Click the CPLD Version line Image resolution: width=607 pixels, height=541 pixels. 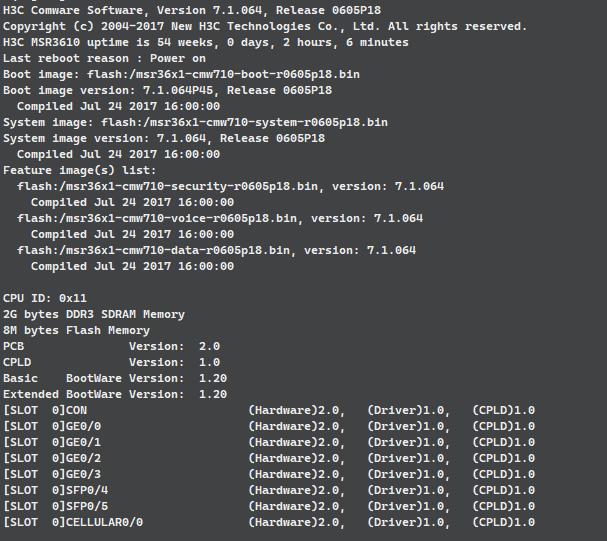pos(112,362)
